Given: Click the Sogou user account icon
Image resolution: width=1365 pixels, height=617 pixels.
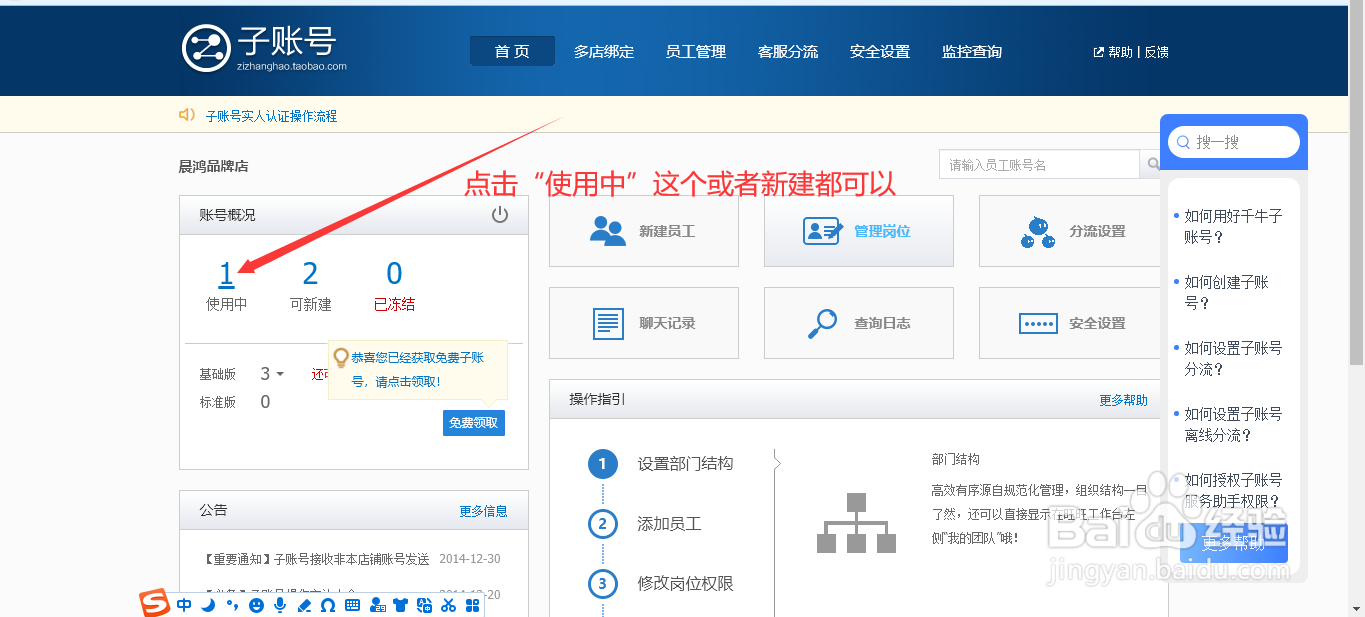Looking at the screenshot, I should [x=377, y=605].
